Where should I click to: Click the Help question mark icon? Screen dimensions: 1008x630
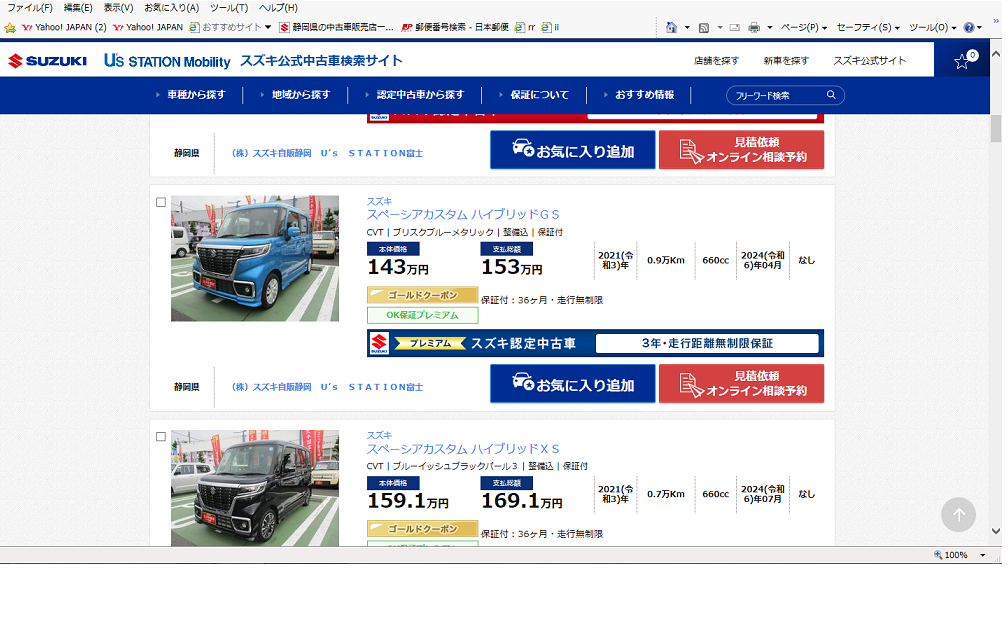point(968,28)
